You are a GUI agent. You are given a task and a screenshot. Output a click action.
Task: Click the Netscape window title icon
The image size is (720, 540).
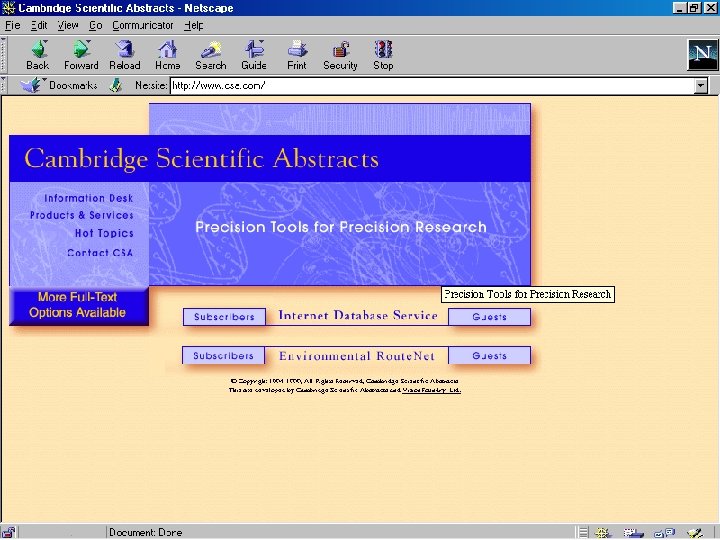point(8,8)
